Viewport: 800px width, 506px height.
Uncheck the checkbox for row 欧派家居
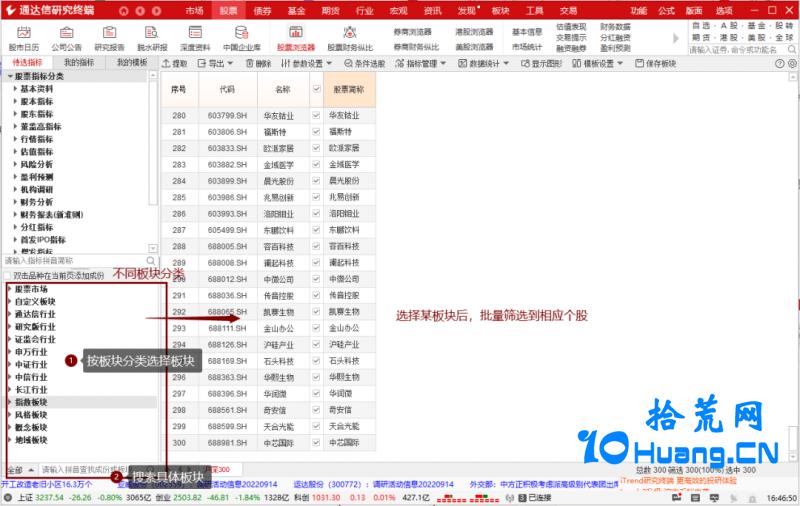pyautogui.click(x=316, y=148)
